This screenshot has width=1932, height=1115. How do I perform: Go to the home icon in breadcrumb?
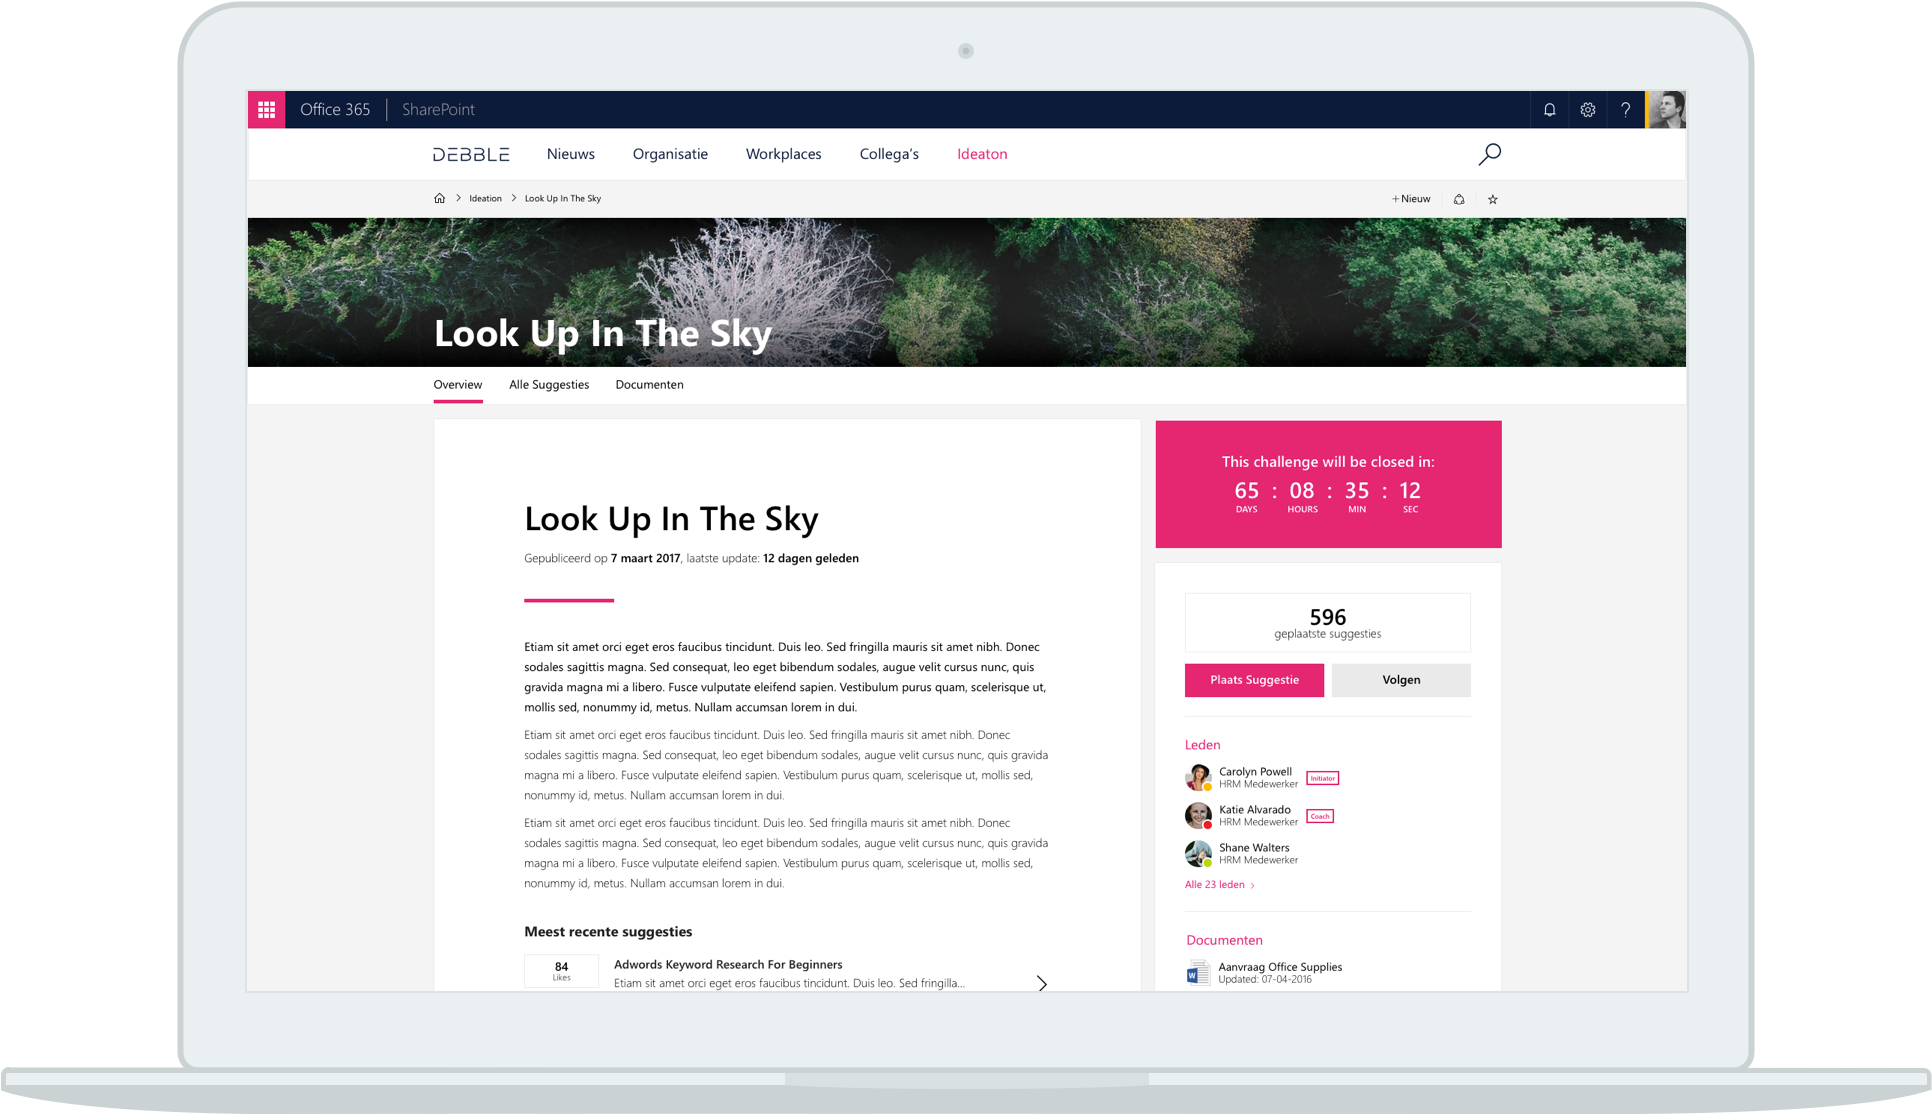(439, 198)
